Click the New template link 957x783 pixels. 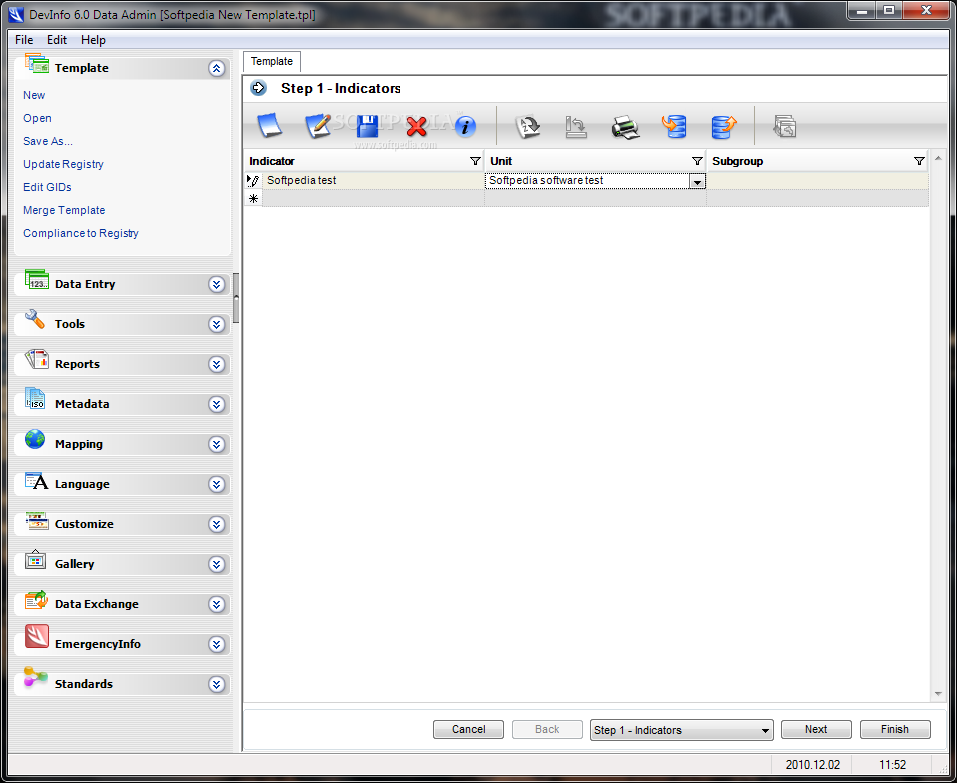coord(34,95)
